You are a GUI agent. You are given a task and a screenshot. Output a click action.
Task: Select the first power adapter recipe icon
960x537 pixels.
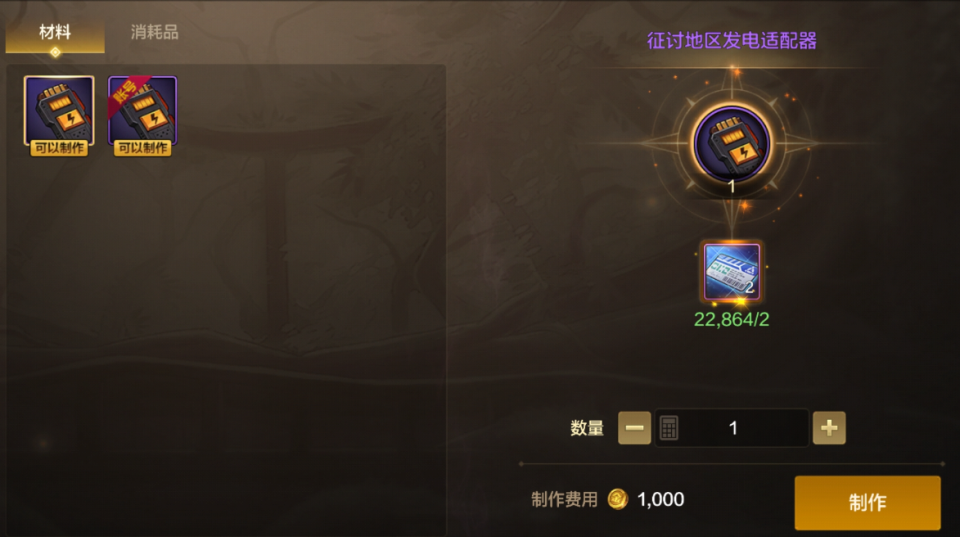pyautogui.click(x=59, y=111)
